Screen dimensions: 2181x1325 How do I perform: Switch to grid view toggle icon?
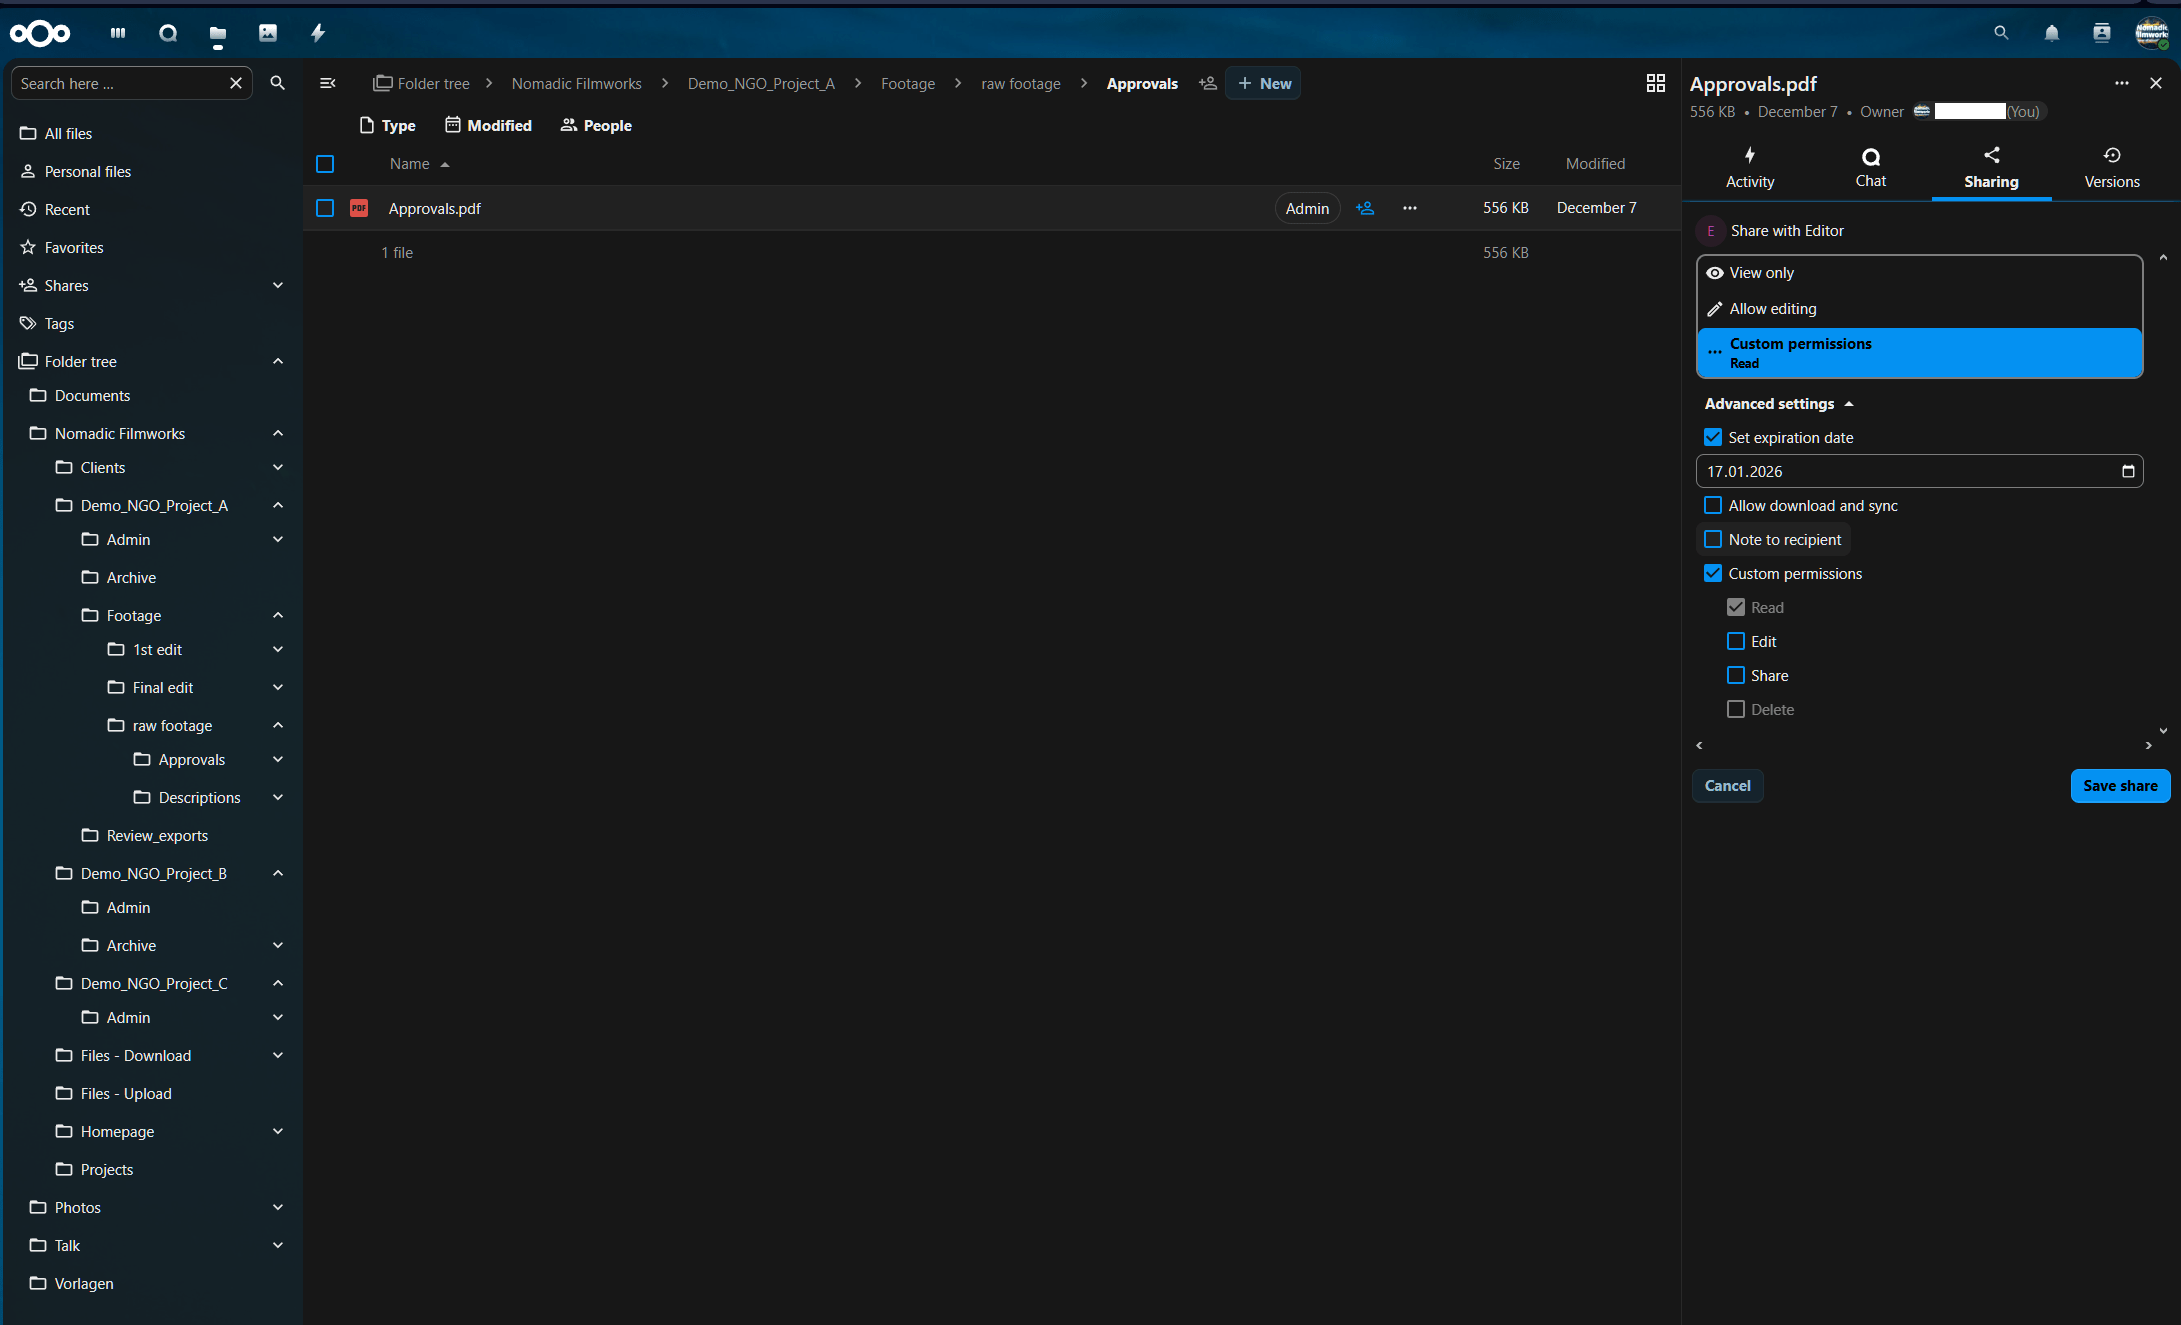[x=1655, y=83]
